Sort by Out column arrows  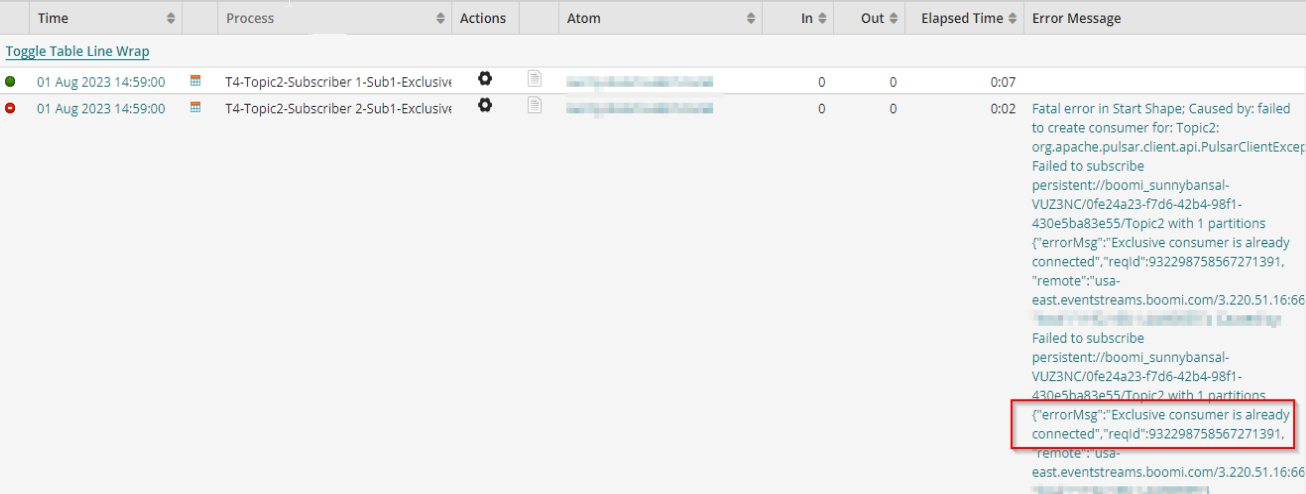(893, 18)
